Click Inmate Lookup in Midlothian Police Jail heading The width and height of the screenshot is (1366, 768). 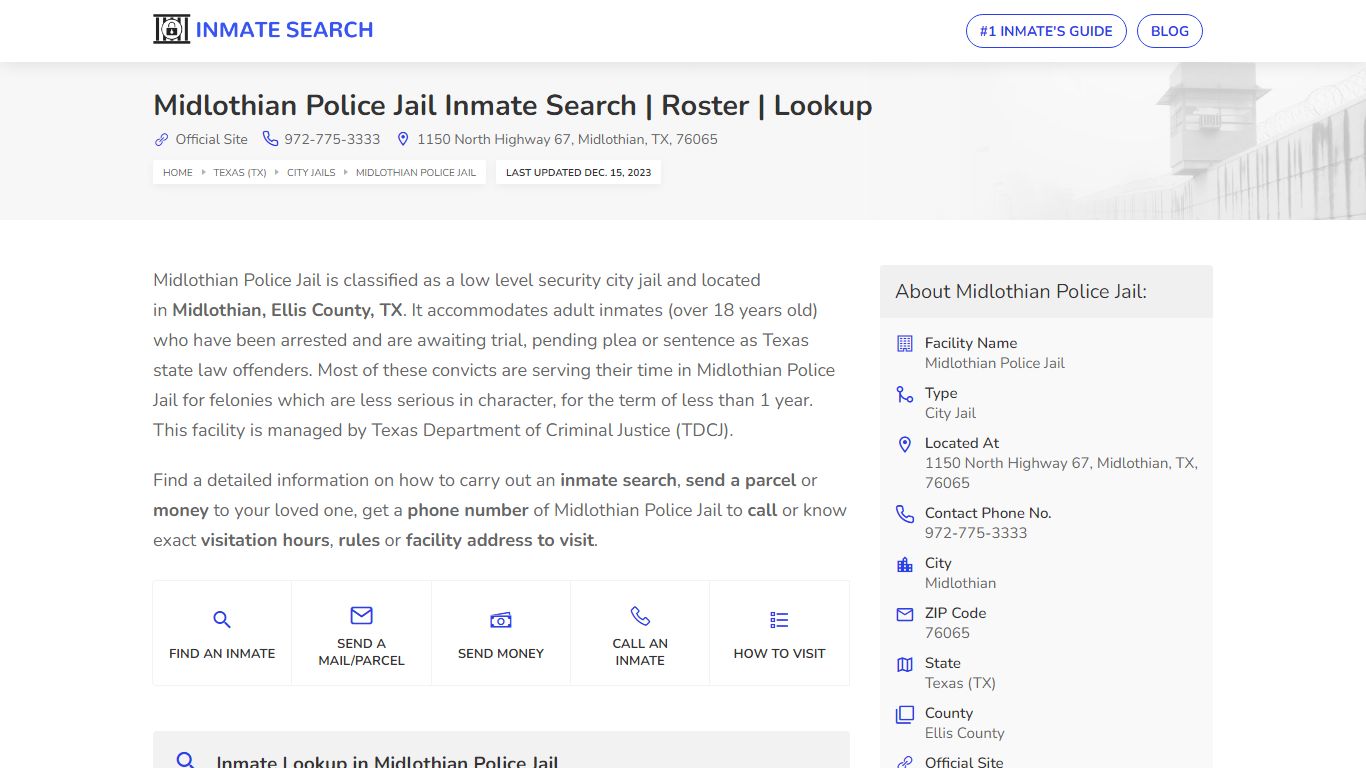pos(387,762)
